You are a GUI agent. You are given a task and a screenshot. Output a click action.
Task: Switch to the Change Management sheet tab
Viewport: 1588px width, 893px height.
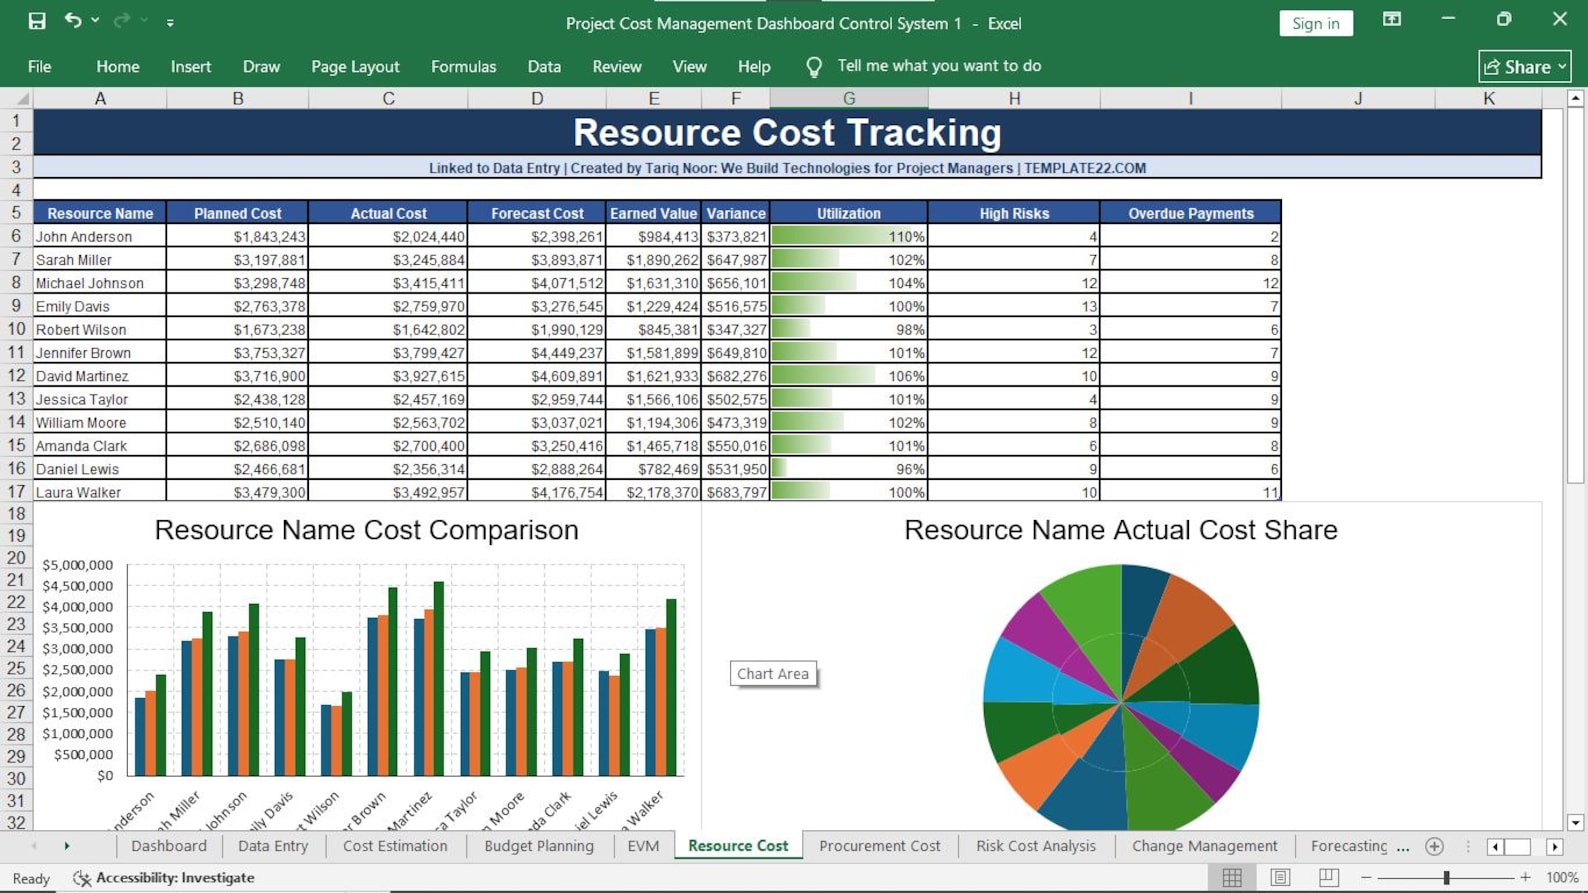click(1205, 846)
